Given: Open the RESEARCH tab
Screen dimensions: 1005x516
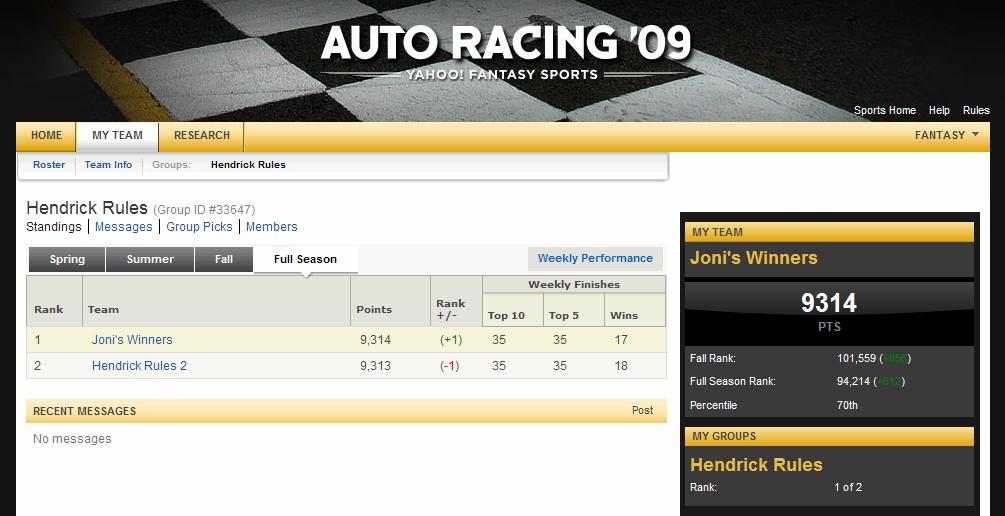Looking at the screenshot, I should [x=202, y=135].
